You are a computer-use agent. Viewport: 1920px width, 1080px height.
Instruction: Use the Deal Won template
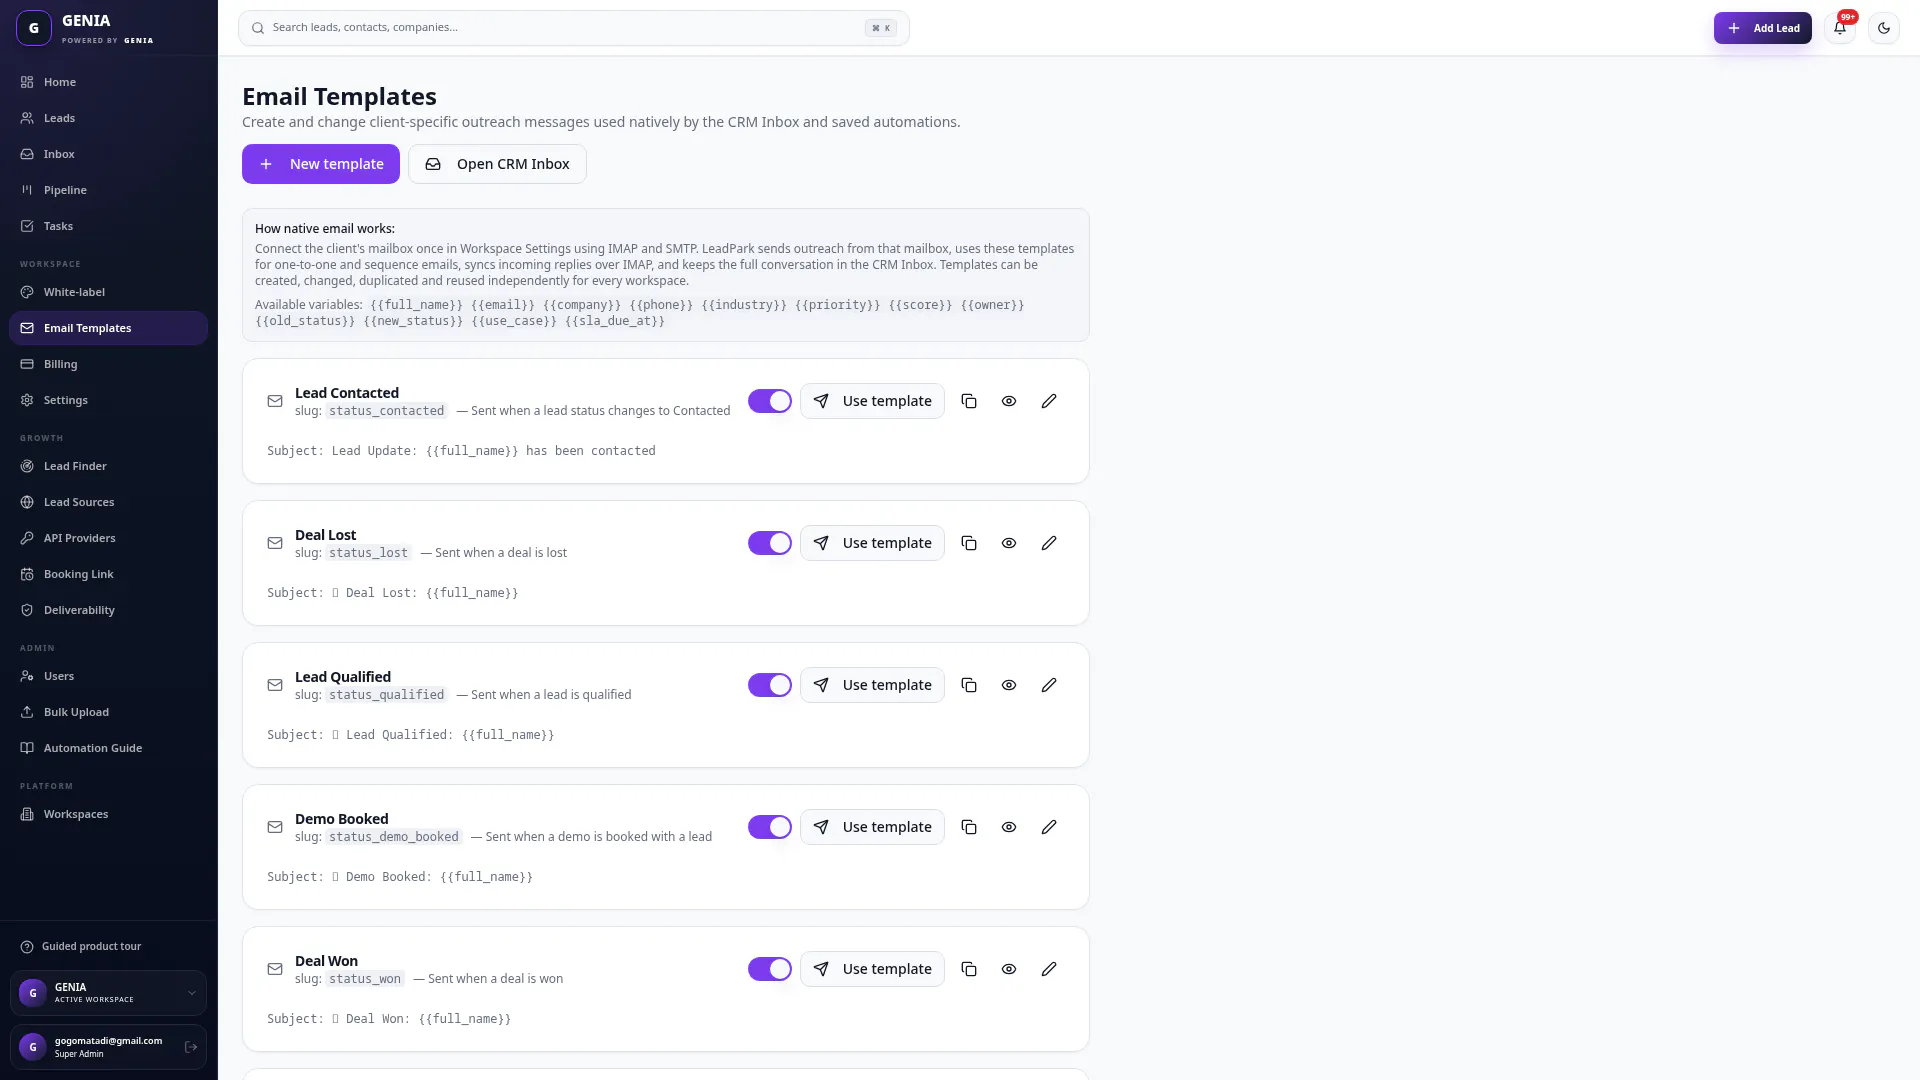872,969
